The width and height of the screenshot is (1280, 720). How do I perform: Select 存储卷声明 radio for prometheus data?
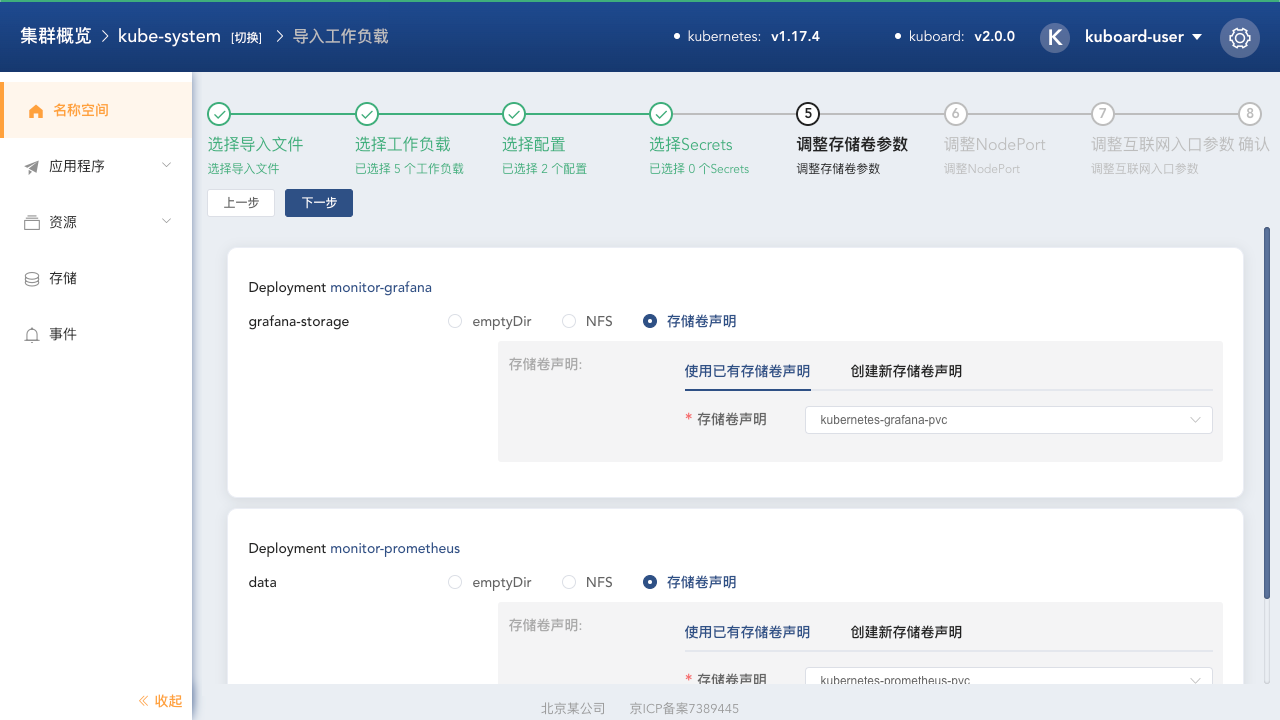click(x=650, y=582)
